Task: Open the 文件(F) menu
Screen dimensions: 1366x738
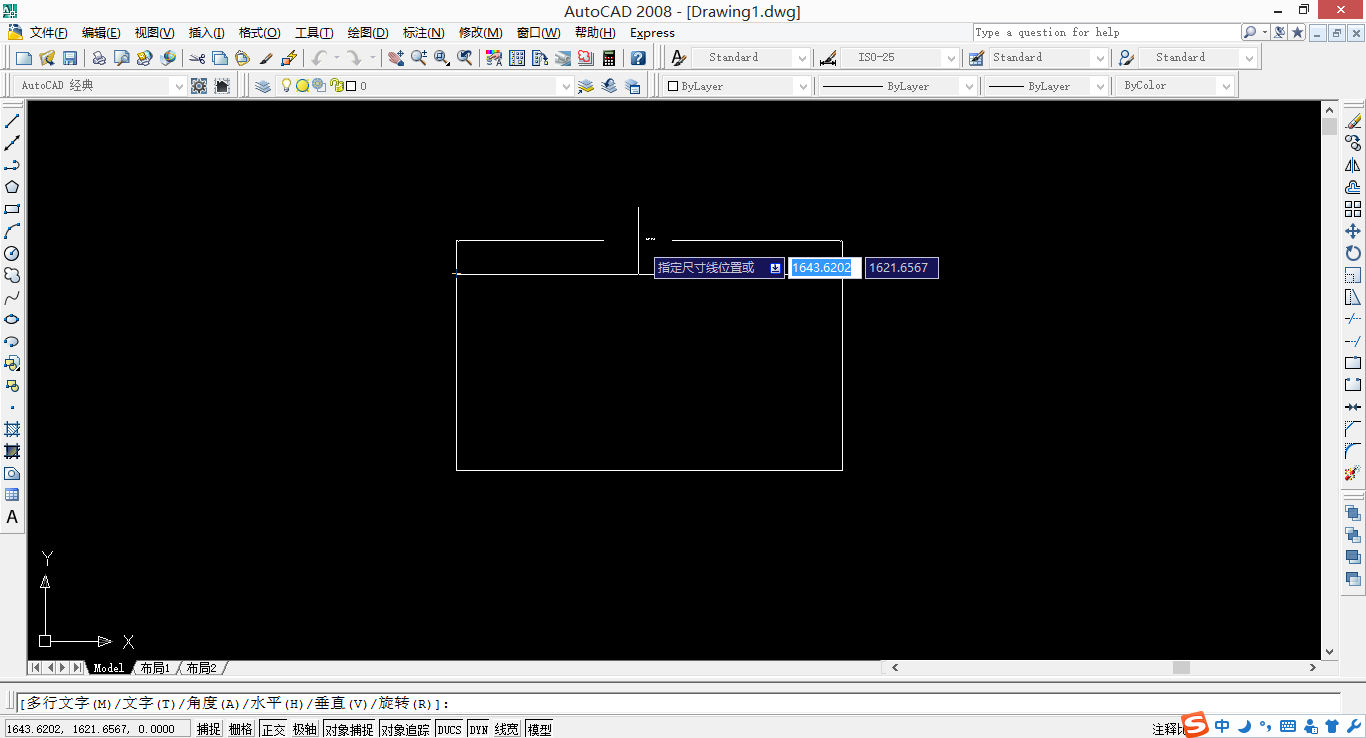Action: (x=49, y=33)
